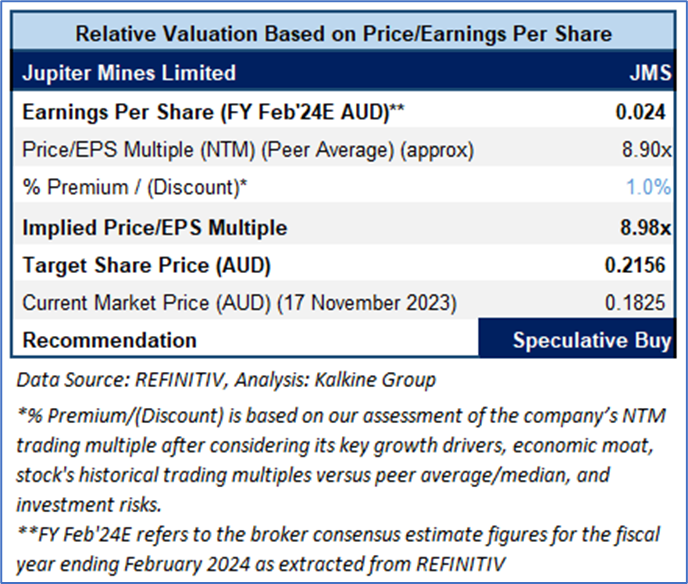Select the 'Earnings Per Share (FY Feb'24E AUD)' label
Screen dimensions: 688x584
click(205, 112)
